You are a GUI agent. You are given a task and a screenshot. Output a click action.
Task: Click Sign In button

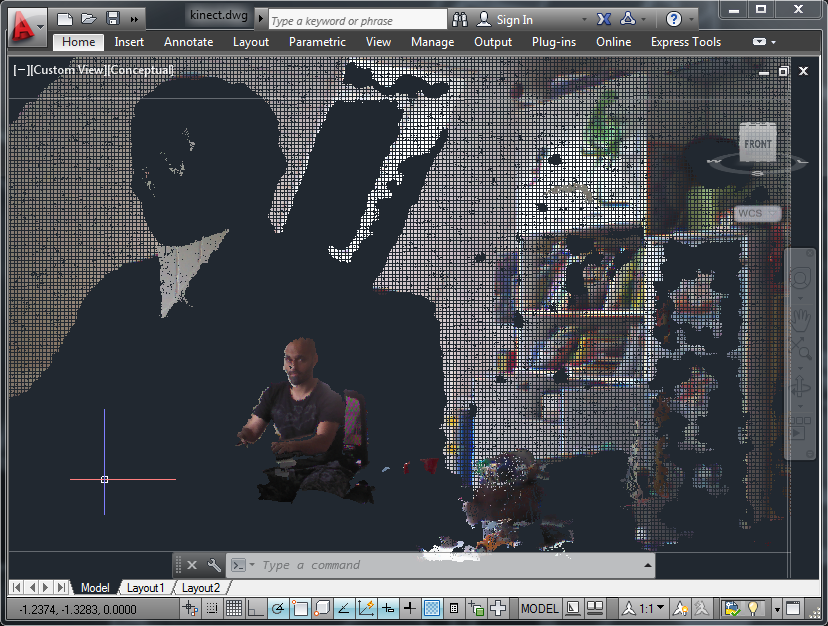[514, 20]
